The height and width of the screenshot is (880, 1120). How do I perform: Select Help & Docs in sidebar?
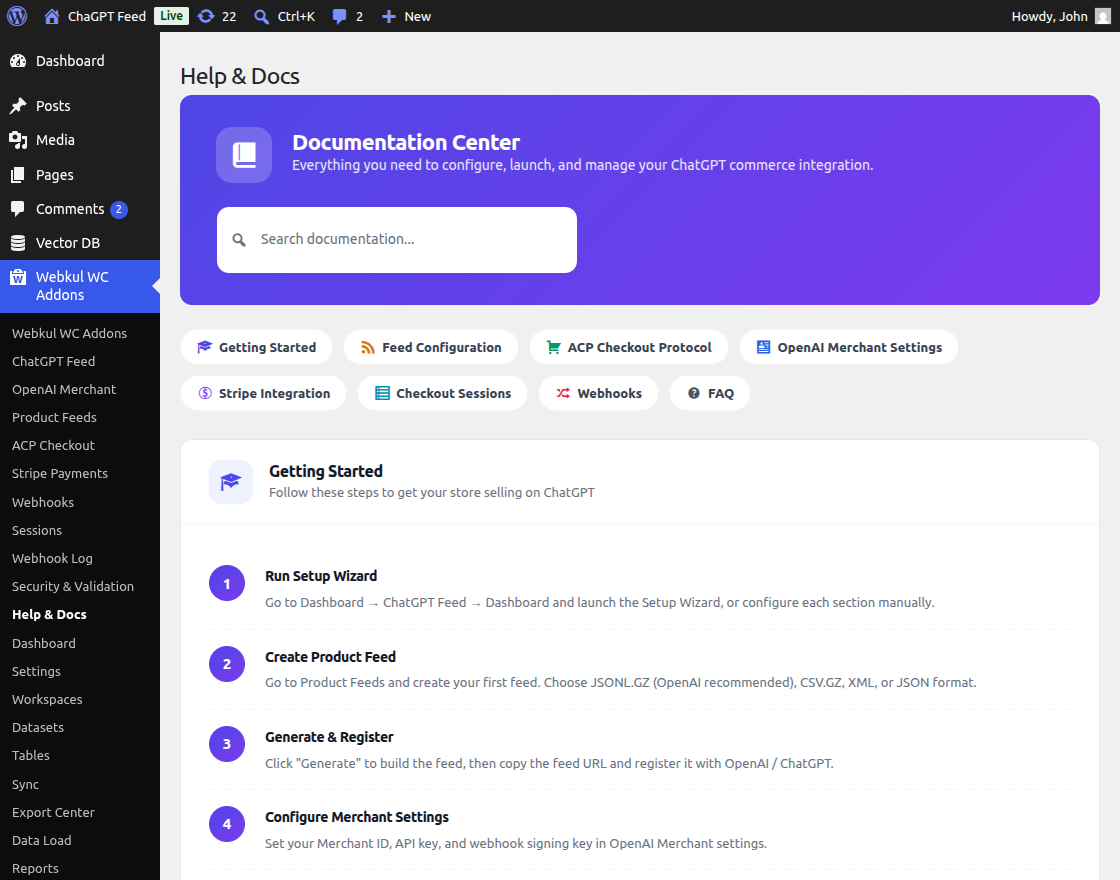pyautogui.click(x=49, y=614)
